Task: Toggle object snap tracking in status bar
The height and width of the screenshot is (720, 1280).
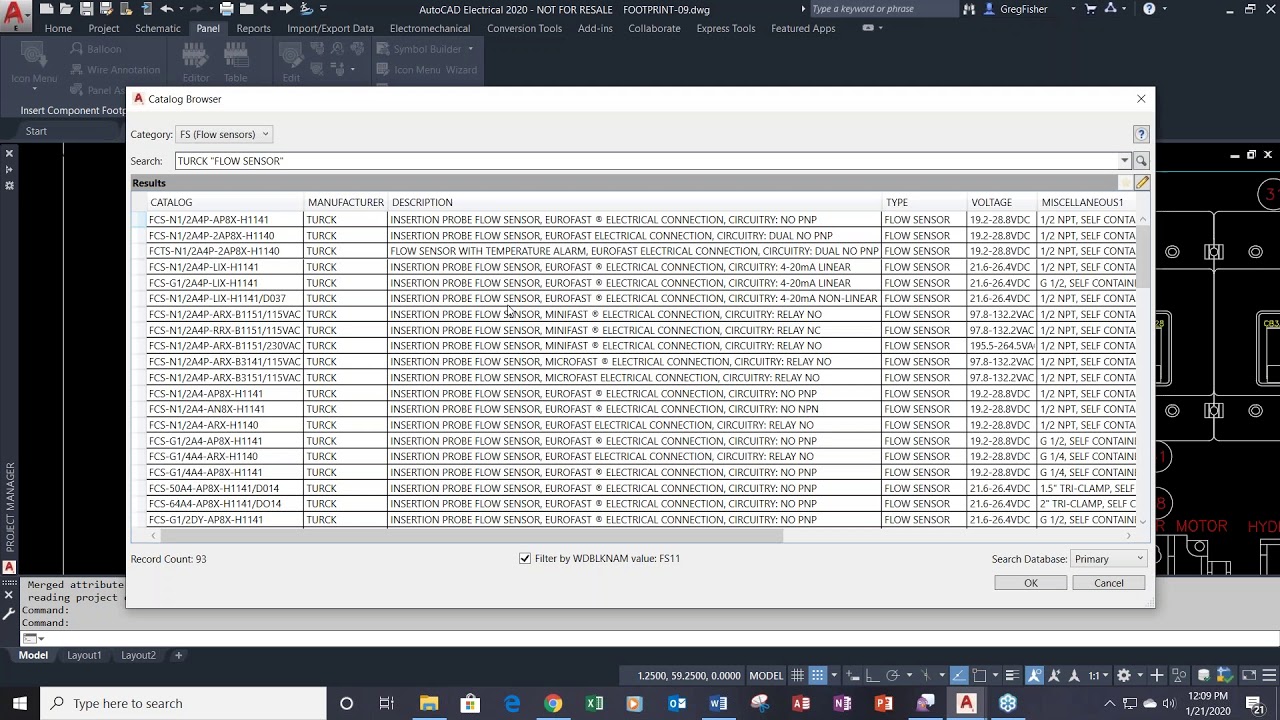Action: coord(959,675)
